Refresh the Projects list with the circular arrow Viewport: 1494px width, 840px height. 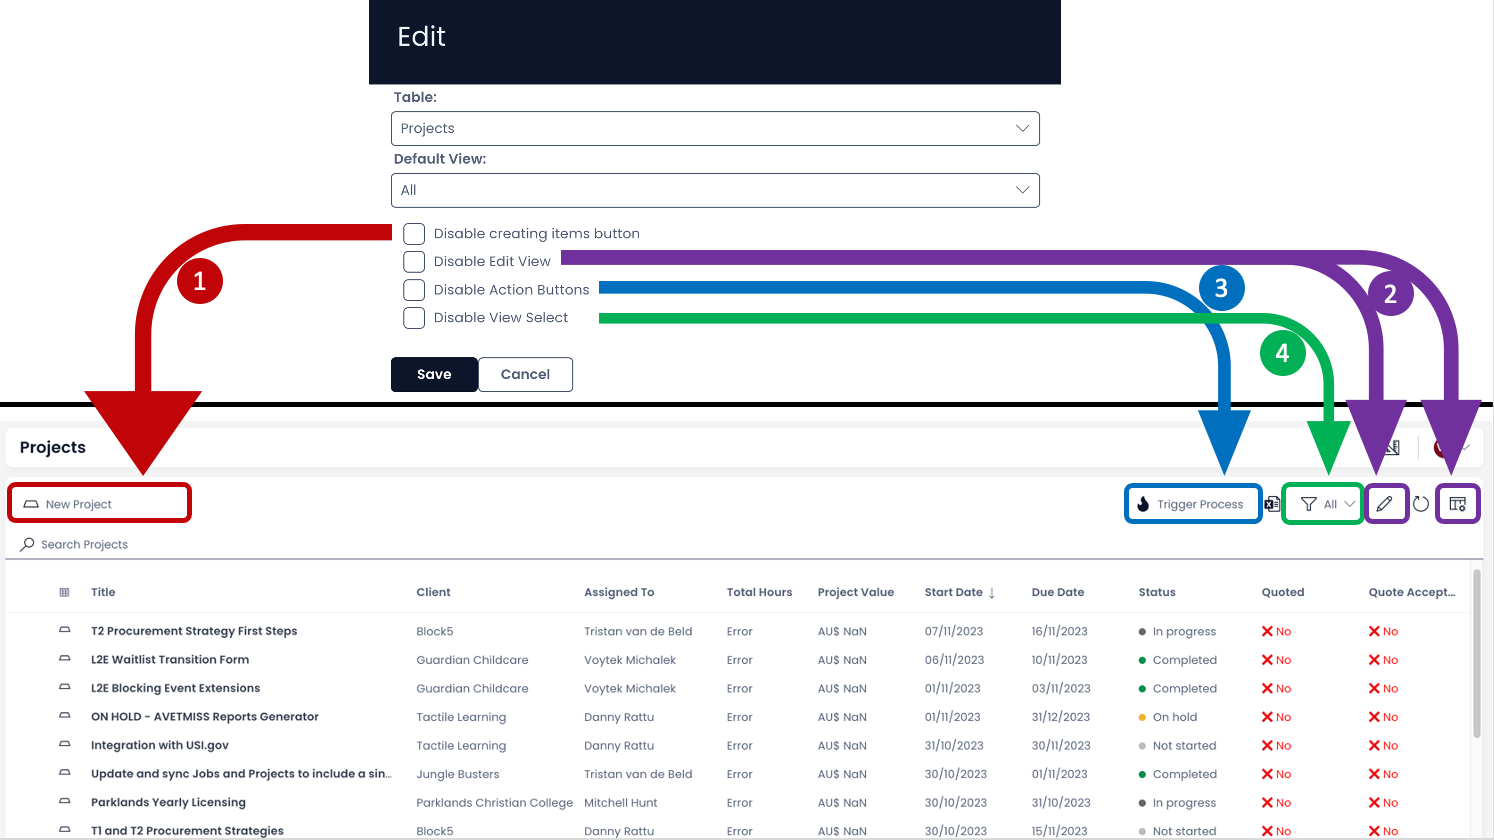click(1421, 504)
